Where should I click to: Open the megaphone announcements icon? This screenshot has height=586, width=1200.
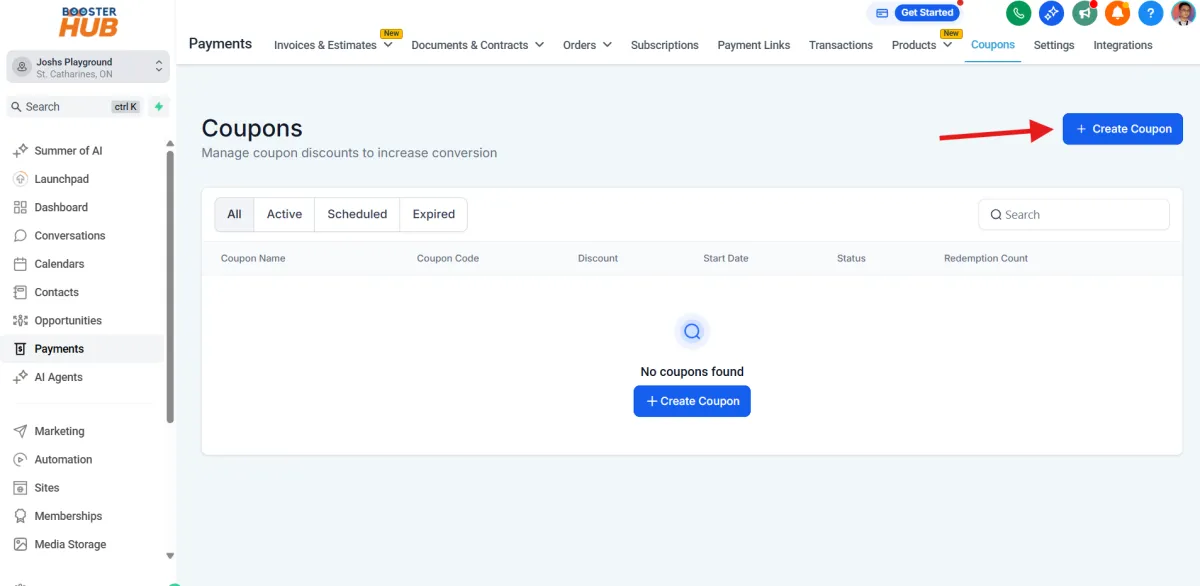1085,13
